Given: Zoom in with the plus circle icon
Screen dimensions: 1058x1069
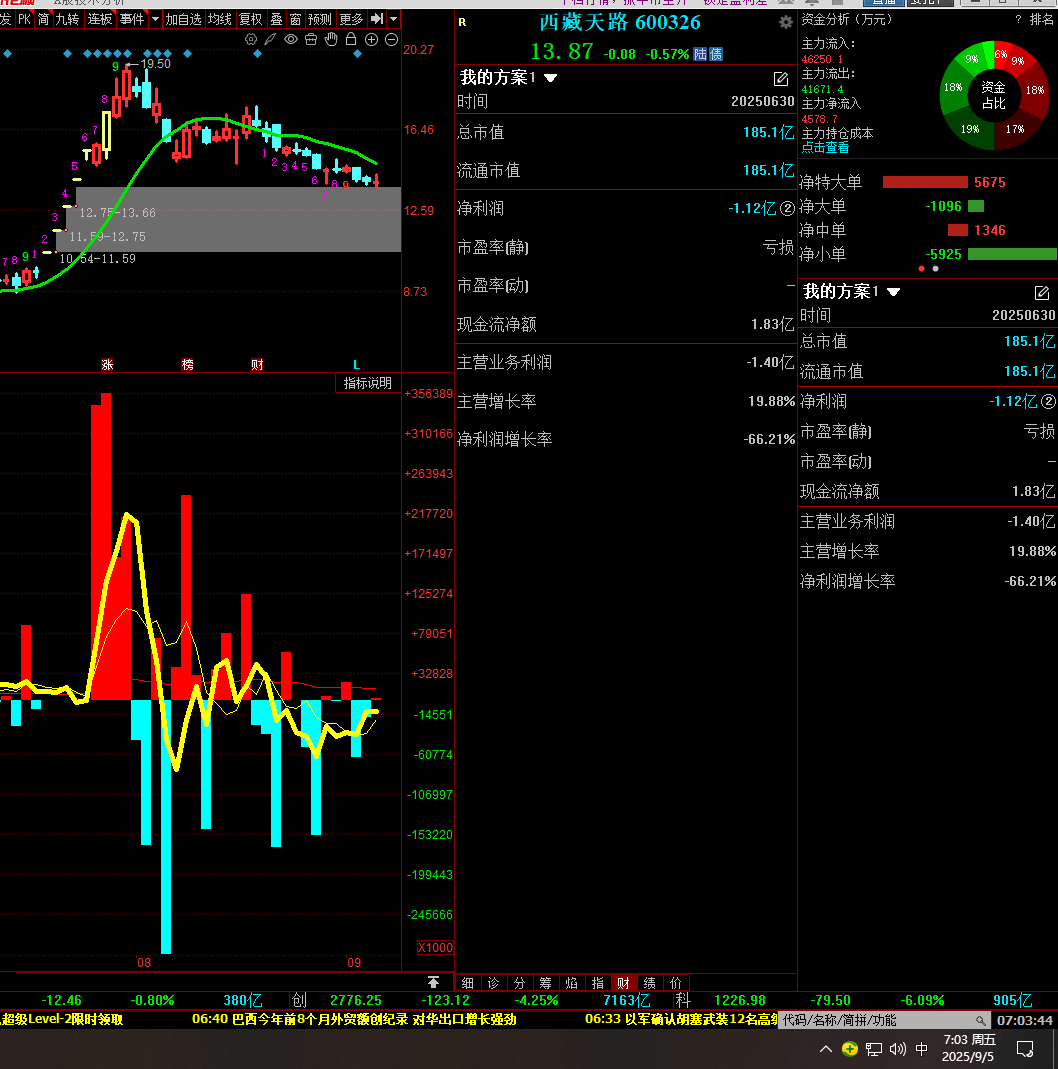Looking at the screenshot, I should 372,40.
